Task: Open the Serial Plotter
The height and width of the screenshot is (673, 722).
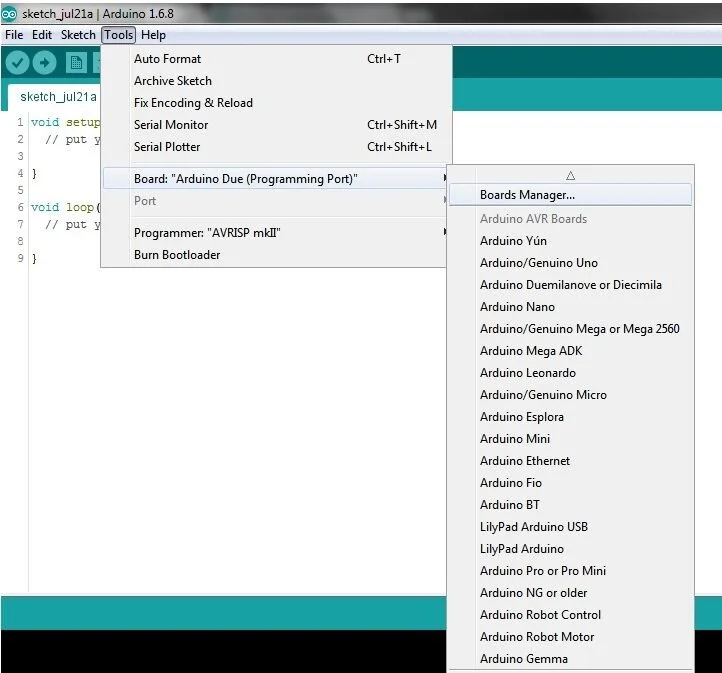Action: [275, 147]
